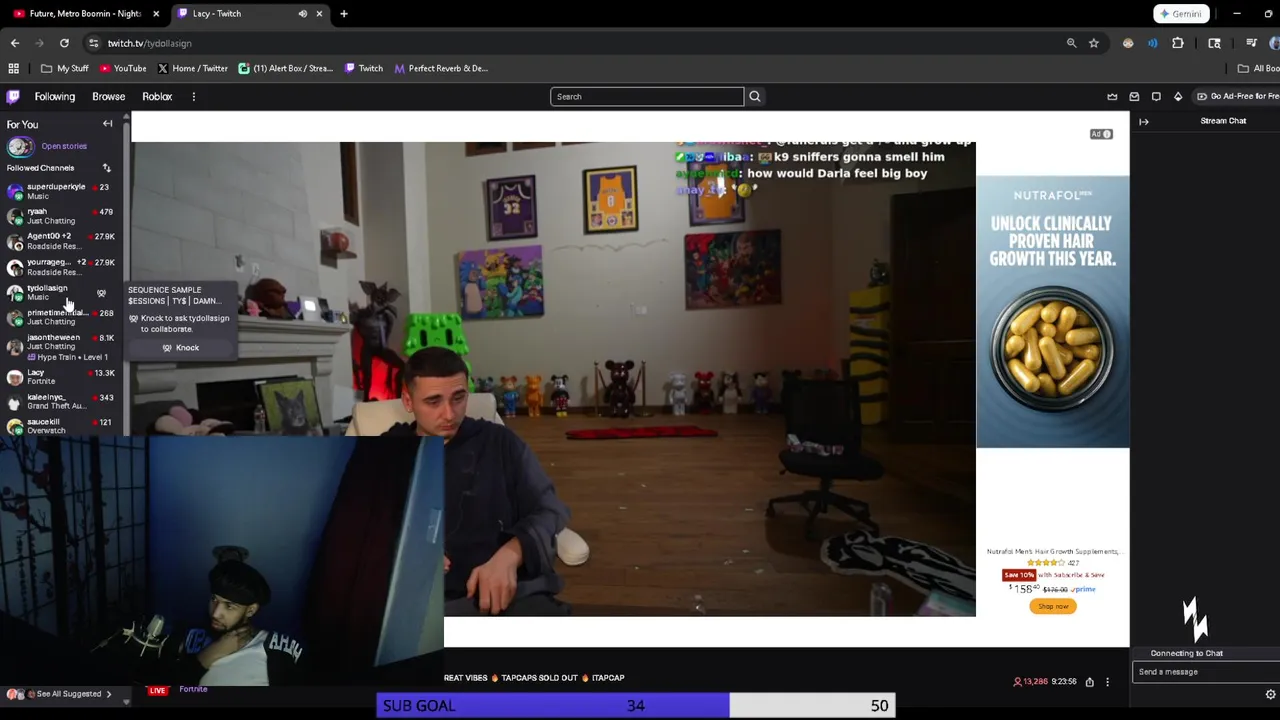The image size is (1280, 720).
Task: Bookmark this page with the star icon
Action: click(x=1094, y=43)
